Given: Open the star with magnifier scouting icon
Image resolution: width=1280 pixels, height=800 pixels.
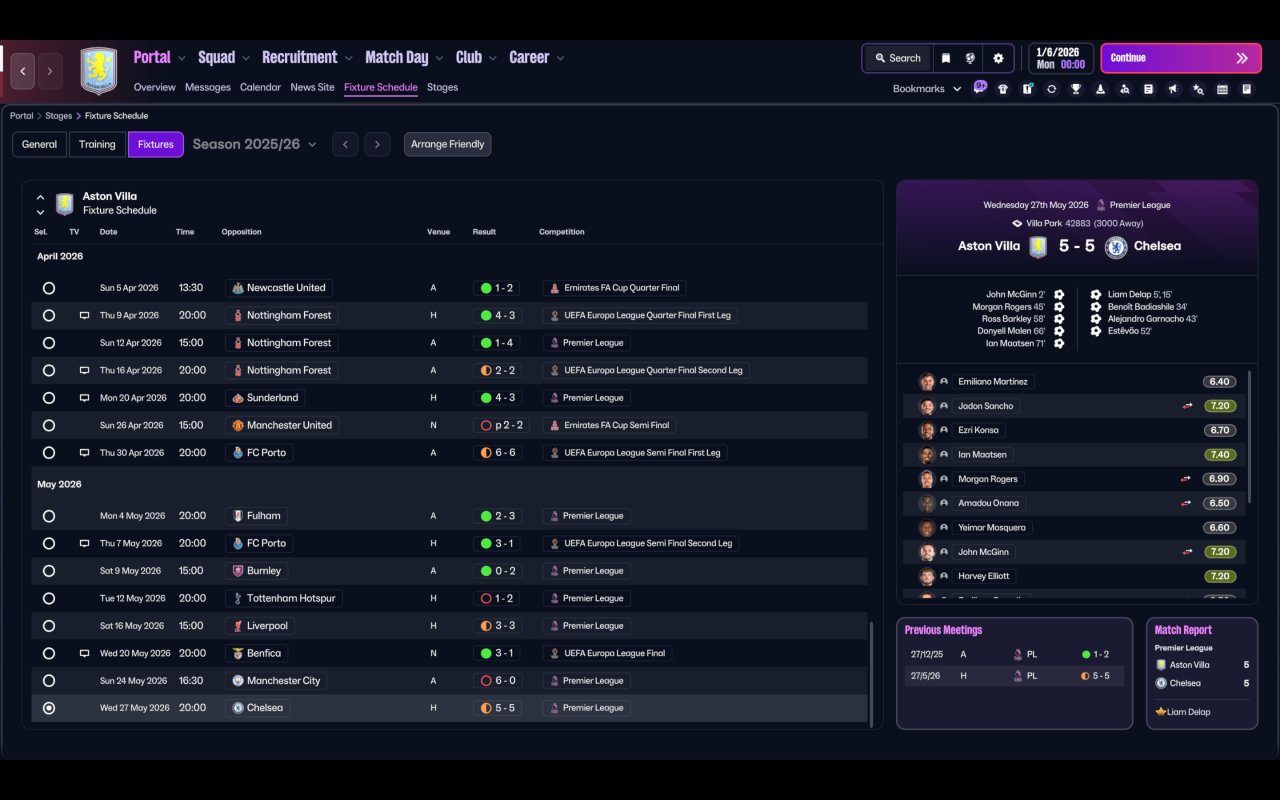Looking at the screenshot, I should point(1198,89).
